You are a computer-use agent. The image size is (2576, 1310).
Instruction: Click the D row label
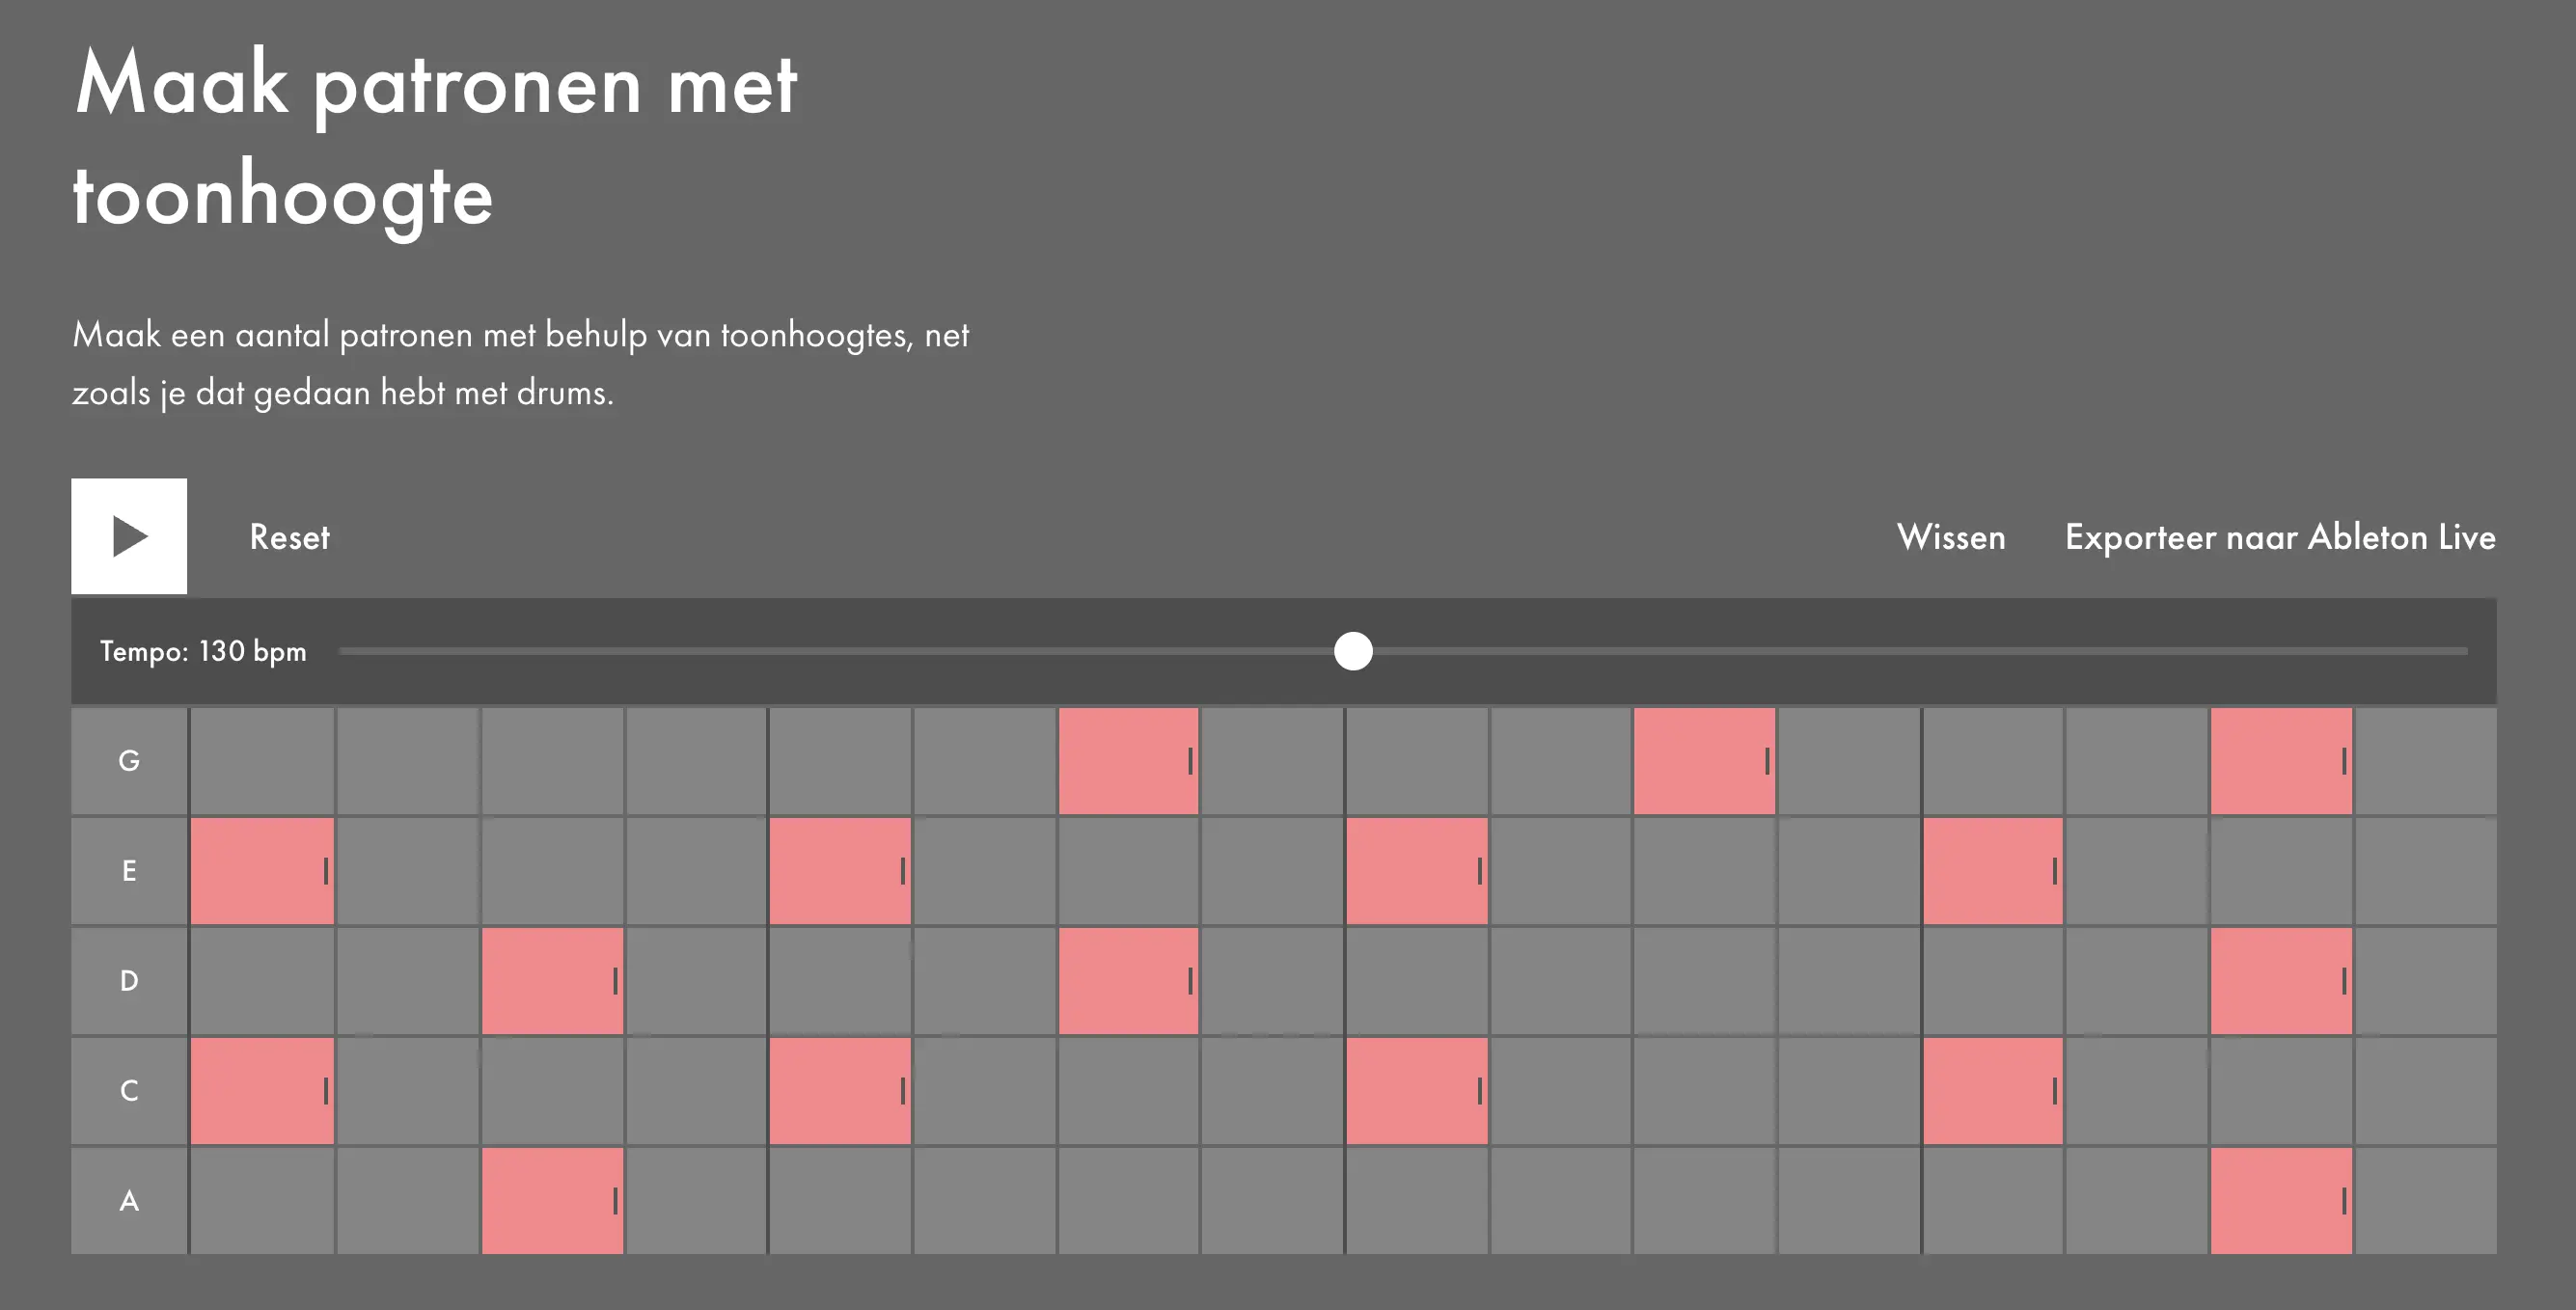click(x=129, y=980)
